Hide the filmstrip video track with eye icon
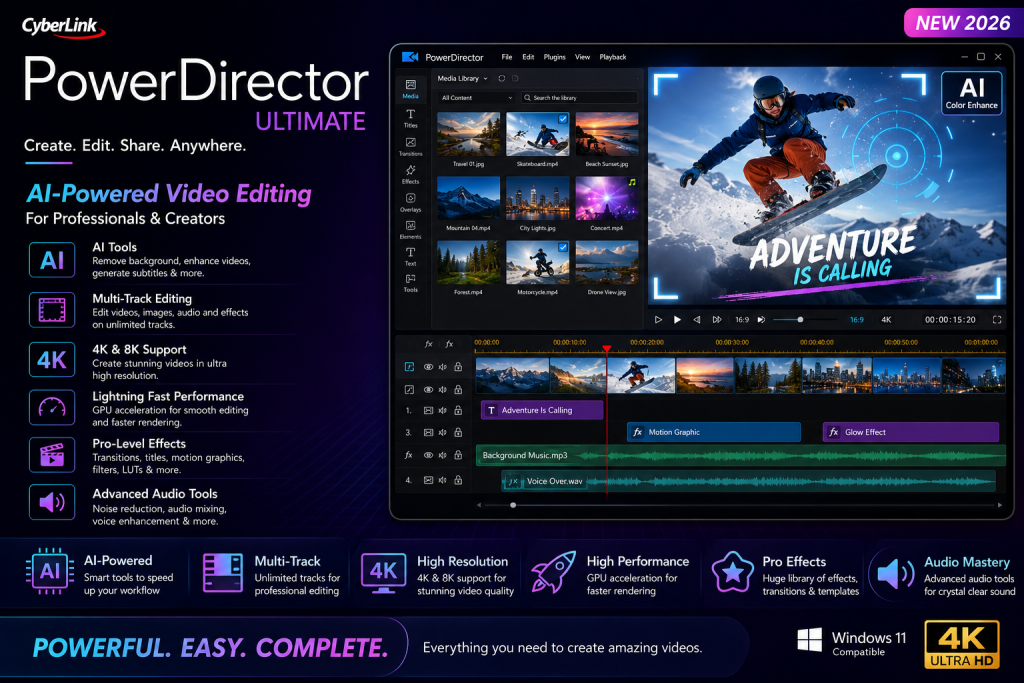This screenshot has height=683, width=1024. click(x=428, y=367)
